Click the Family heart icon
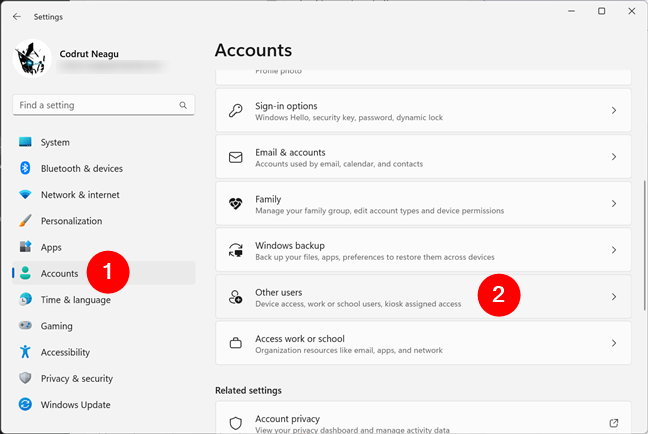This screenshot has width=648, height=434. pos(236,203)
